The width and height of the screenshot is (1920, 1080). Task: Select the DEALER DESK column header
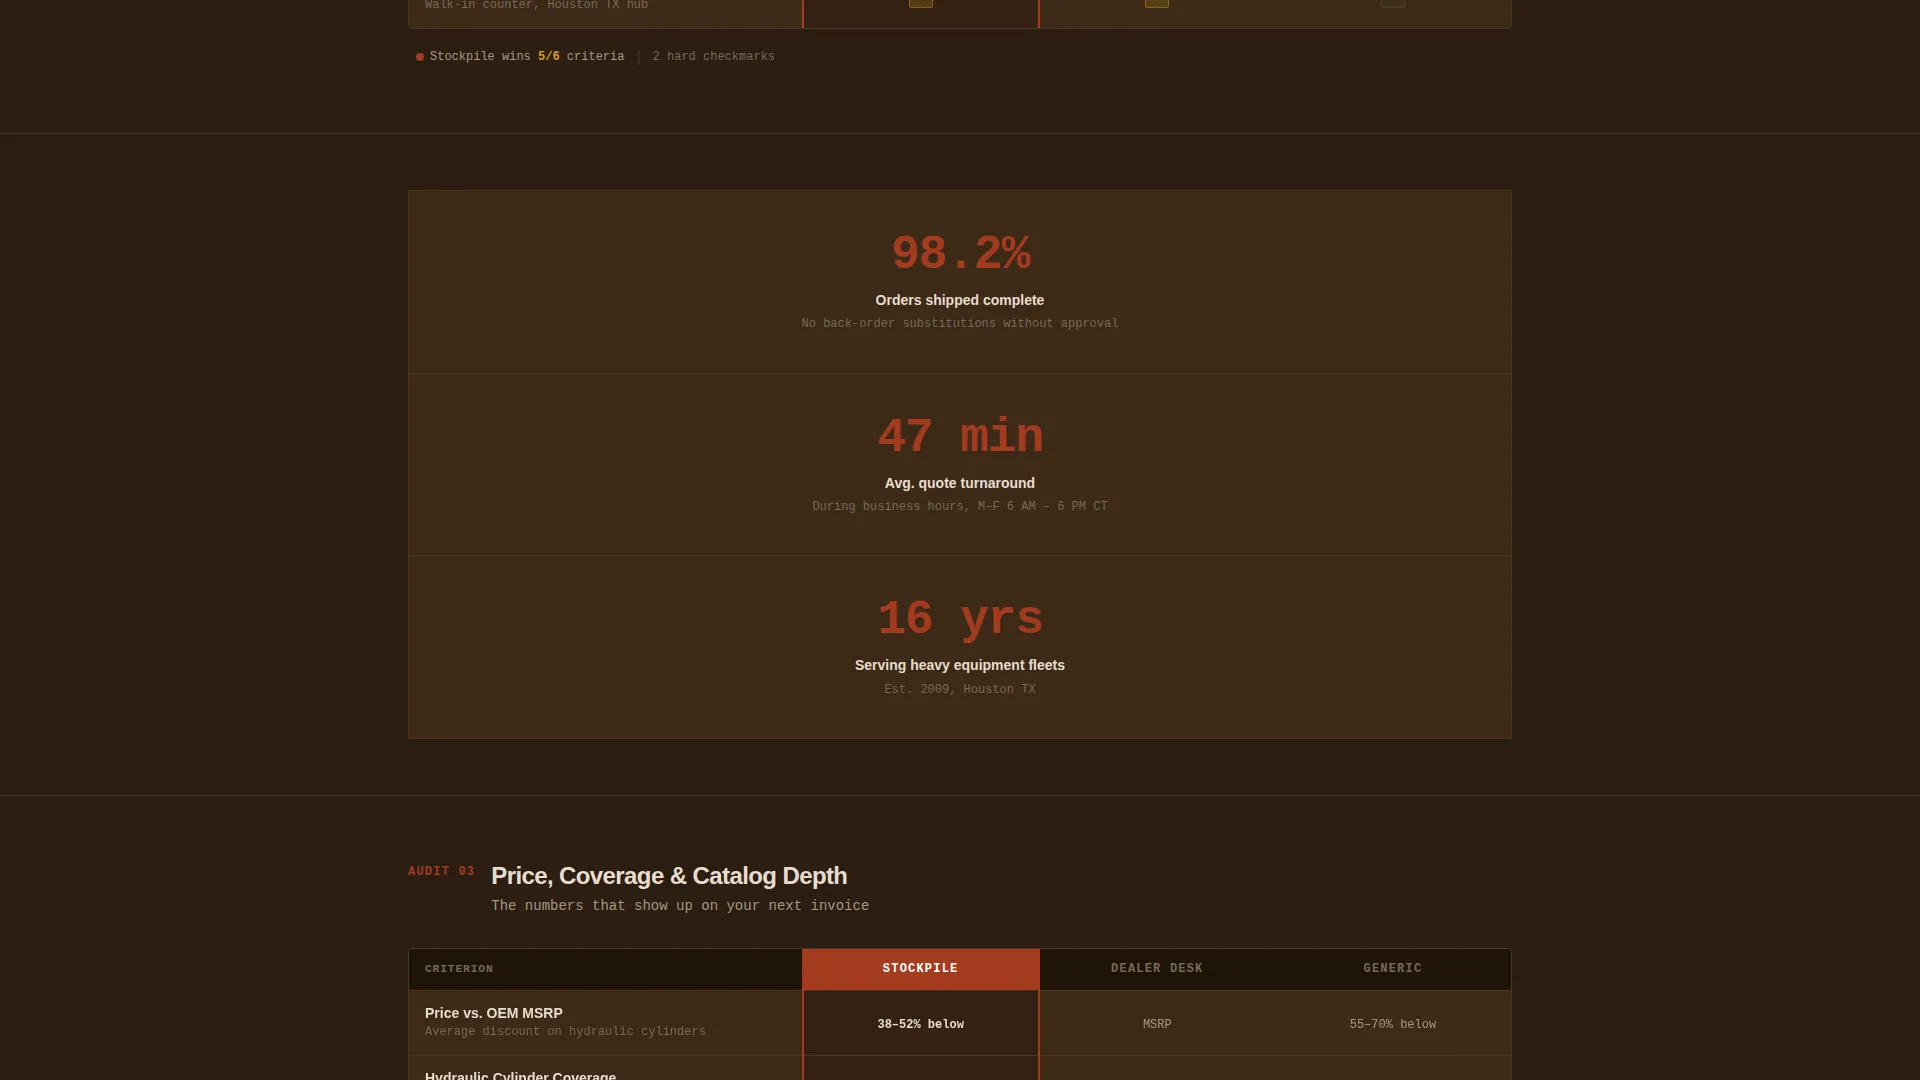click(1157, 969)
